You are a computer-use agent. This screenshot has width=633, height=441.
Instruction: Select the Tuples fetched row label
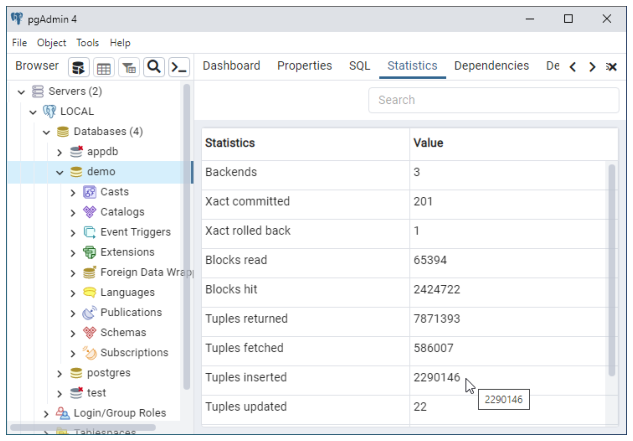[244, 348]
